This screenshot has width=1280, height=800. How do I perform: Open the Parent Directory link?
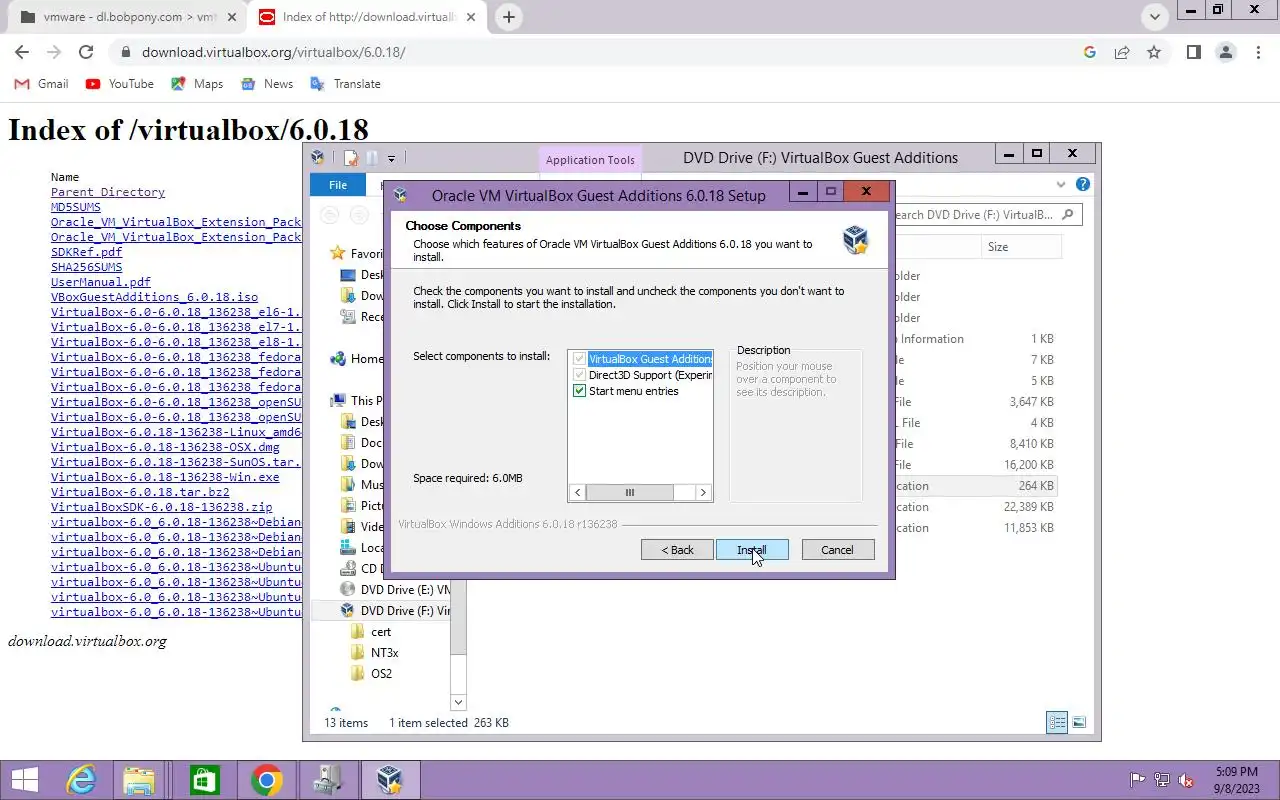pos(108,192)
